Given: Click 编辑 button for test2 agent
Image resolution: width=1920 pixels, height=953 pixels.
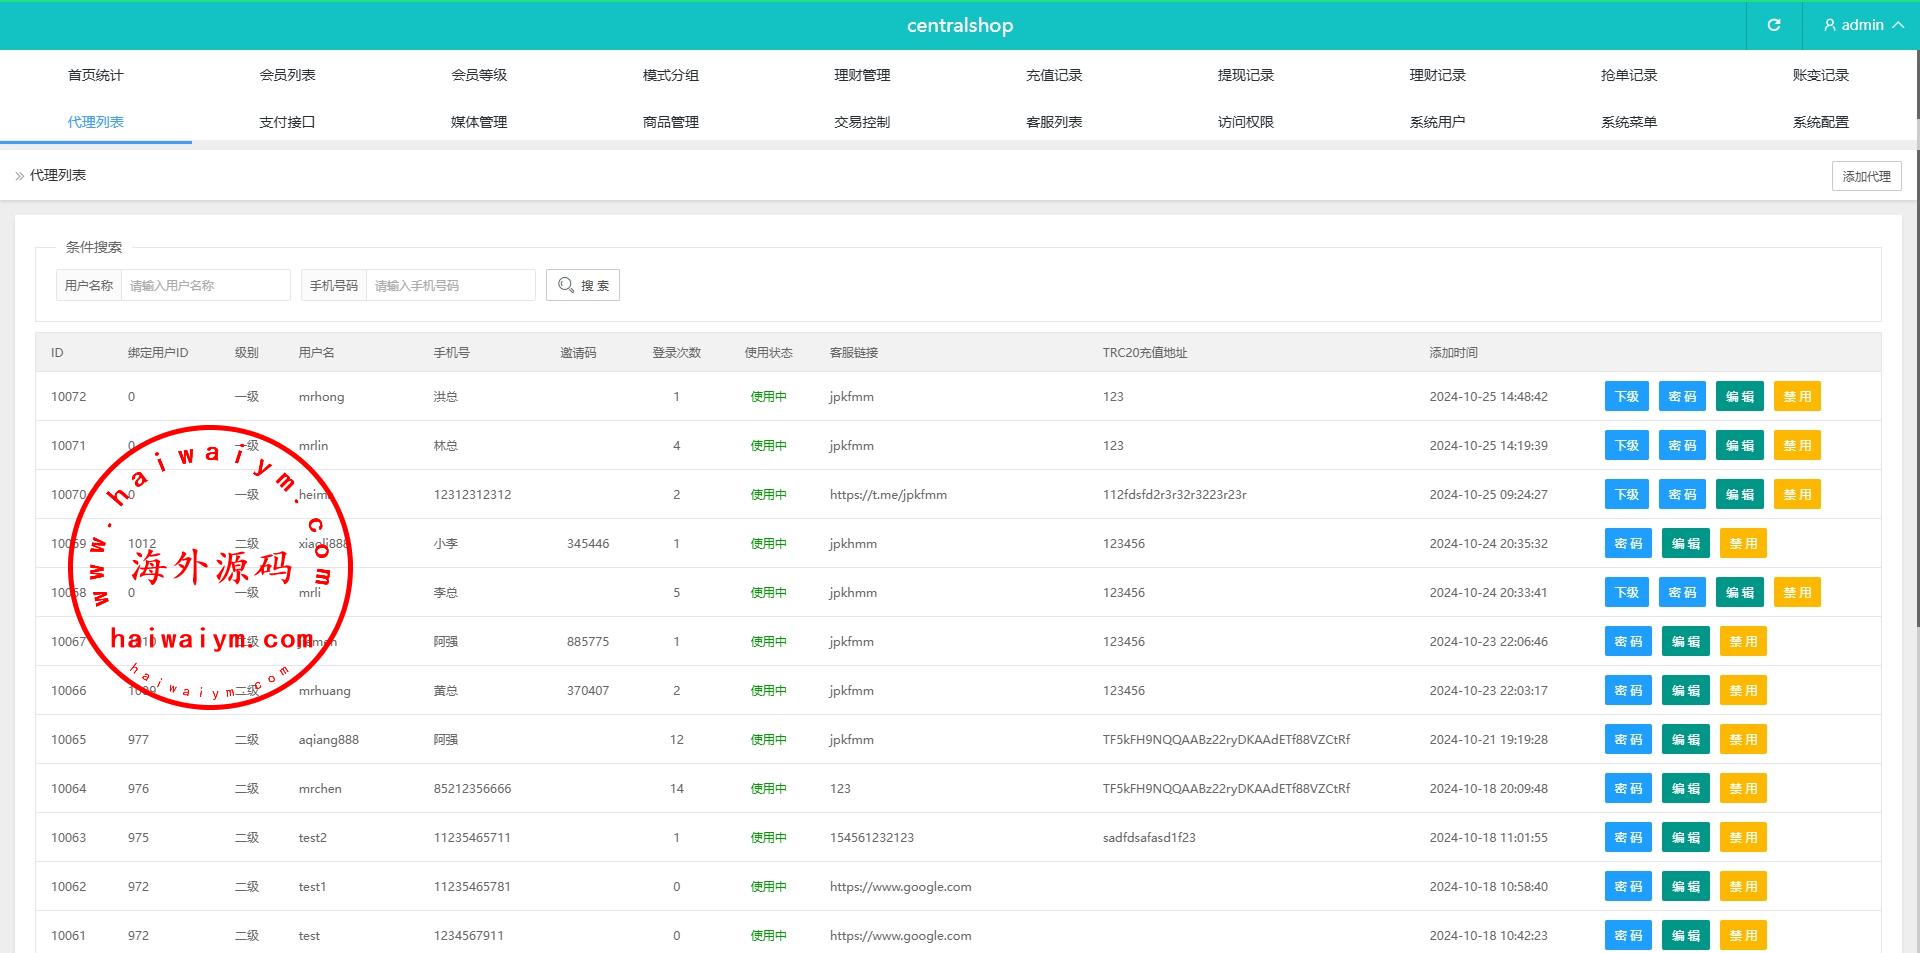Looking at the screenshot, I should [x=1686, y=838].
